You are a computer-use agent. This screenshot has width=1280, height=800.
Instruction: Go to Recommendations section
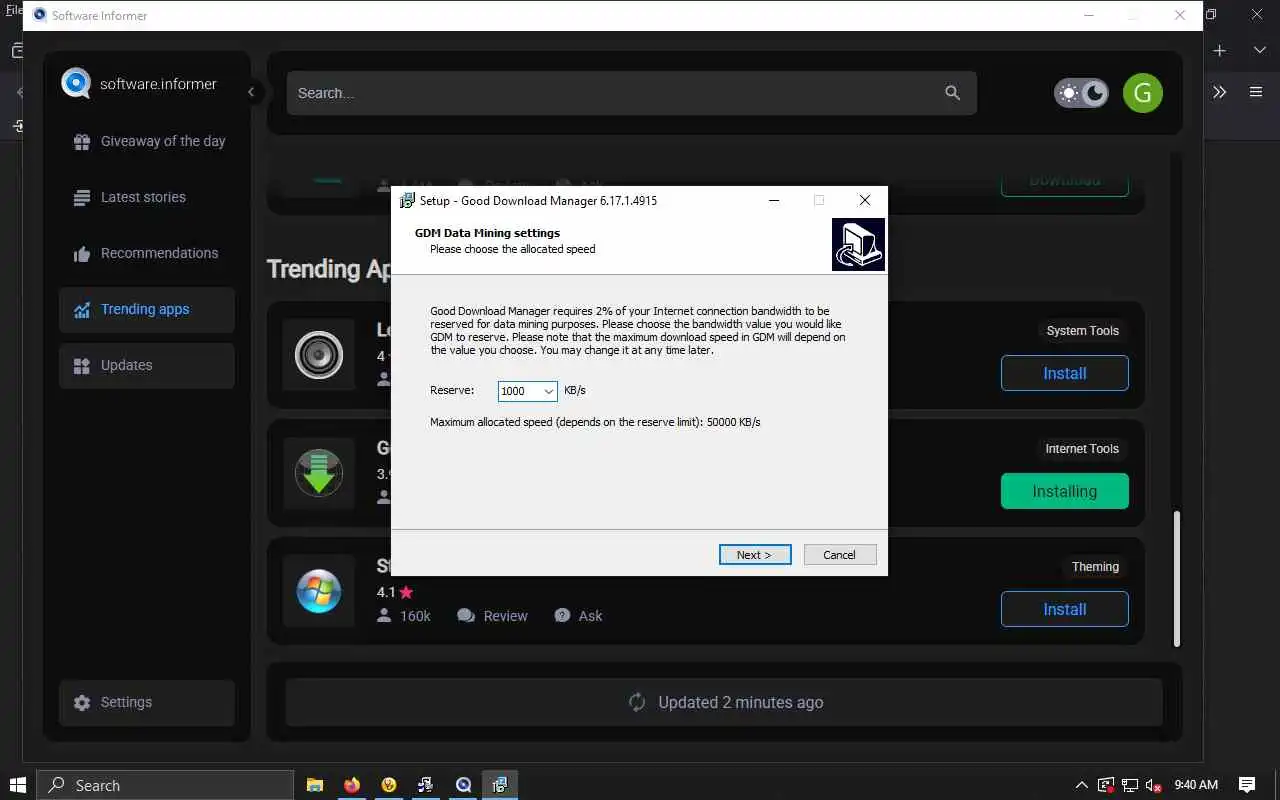[x=146, y=253]
